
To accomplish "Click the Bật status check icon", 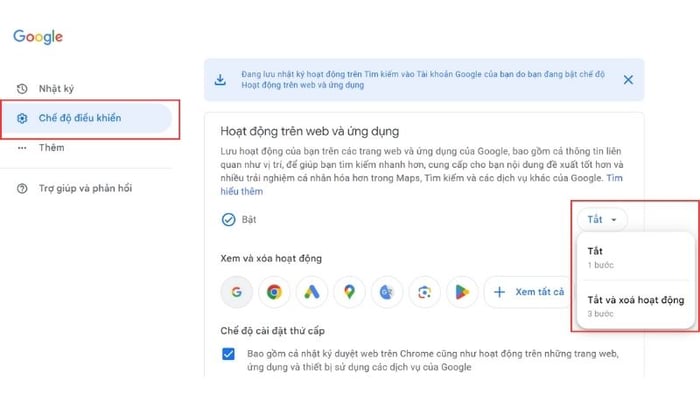I will click(x=228, y=220).
